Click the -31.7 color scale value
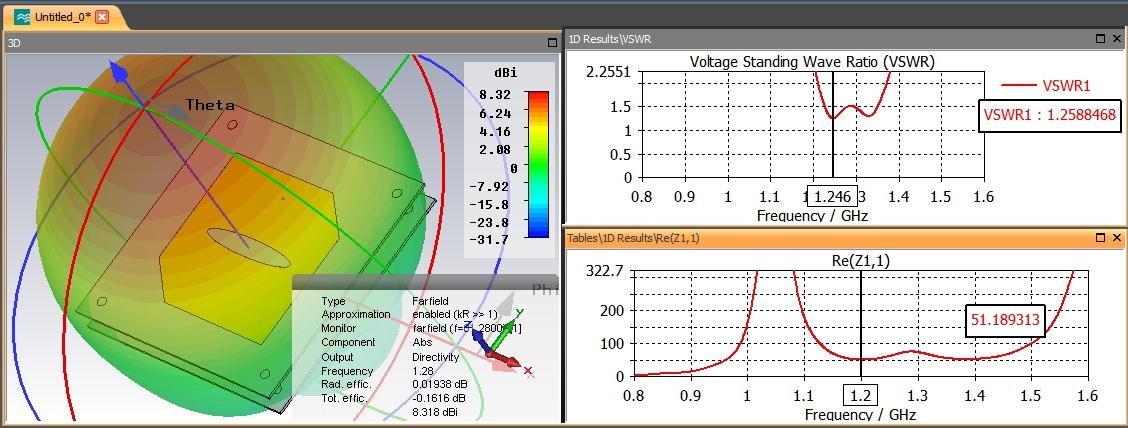Image resolution: width=1128 pixels, height=428 pixels. tap(489, 240)
